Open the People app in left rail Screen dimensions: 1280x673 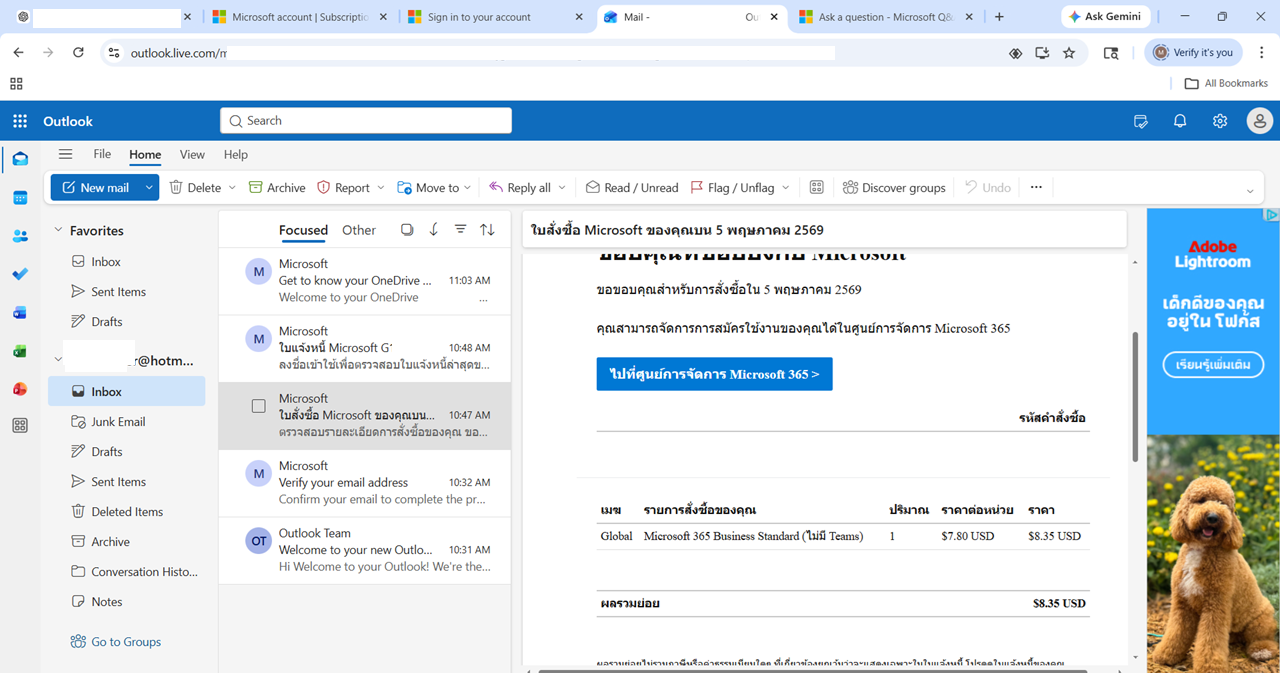tap(20, 236)
